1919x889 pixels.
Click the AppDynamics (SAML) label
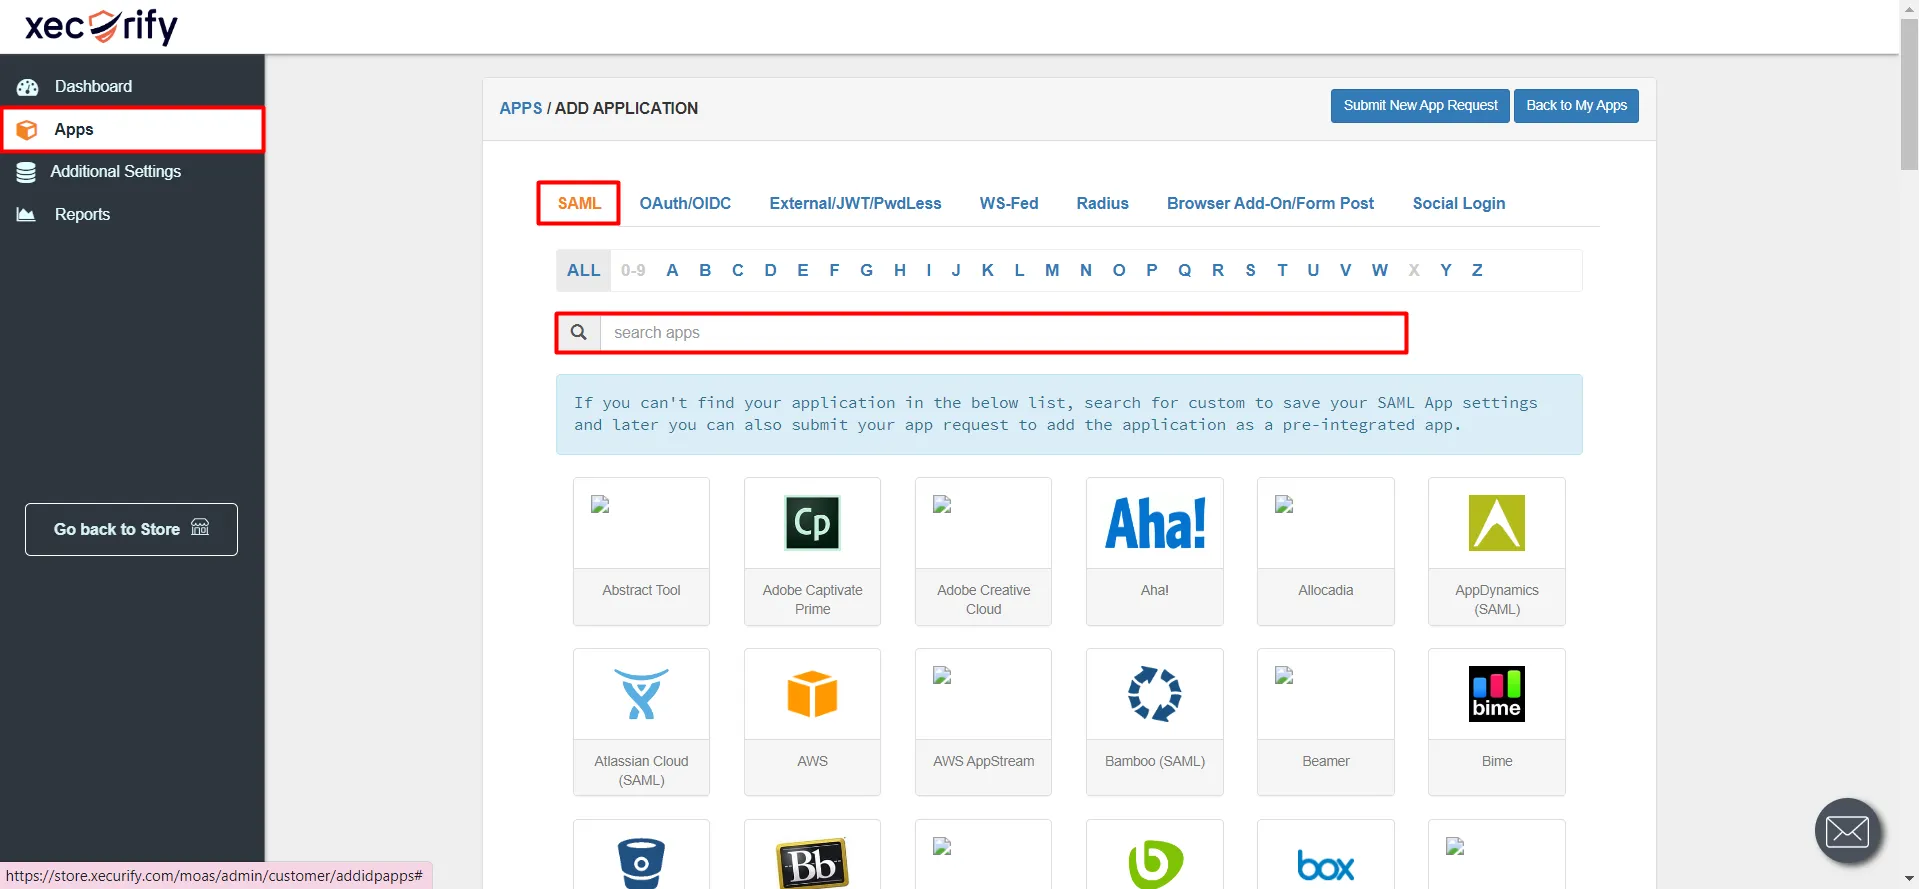pyautogui.click(x=1497, y=600)
